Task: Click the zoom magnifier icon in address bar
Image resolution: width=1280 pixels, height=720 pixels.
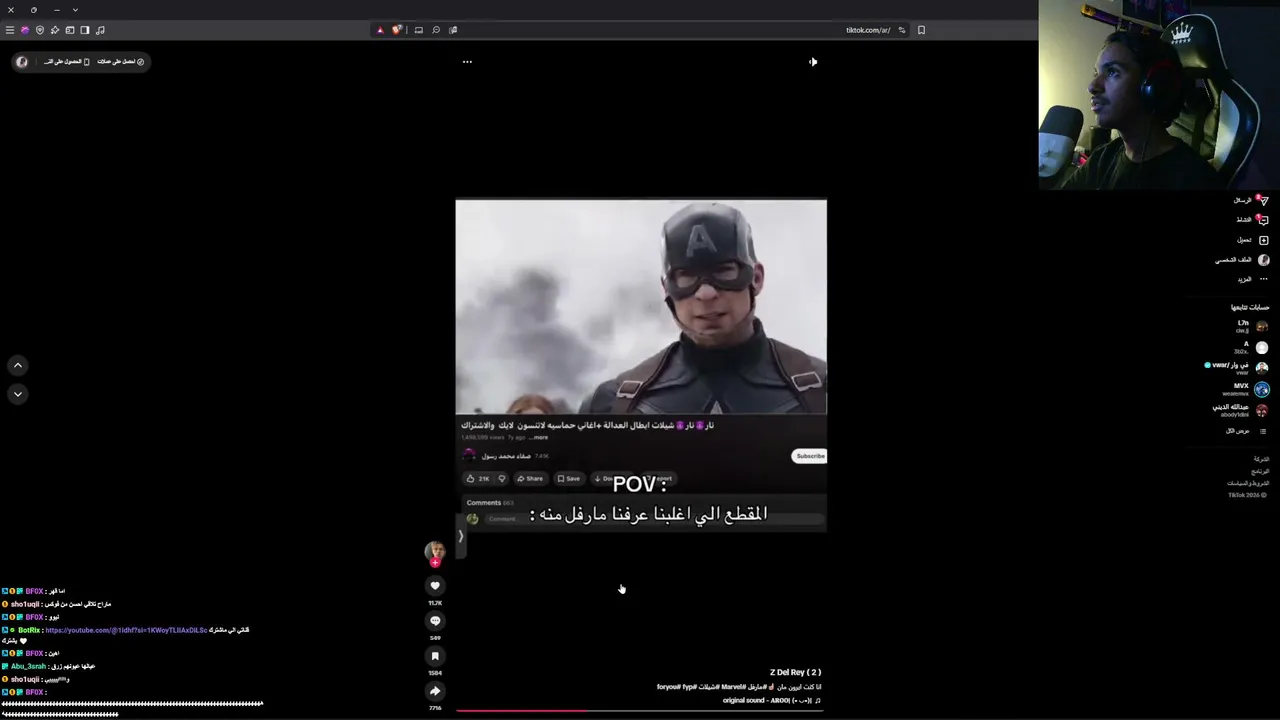Action: [x=436, y=30]
